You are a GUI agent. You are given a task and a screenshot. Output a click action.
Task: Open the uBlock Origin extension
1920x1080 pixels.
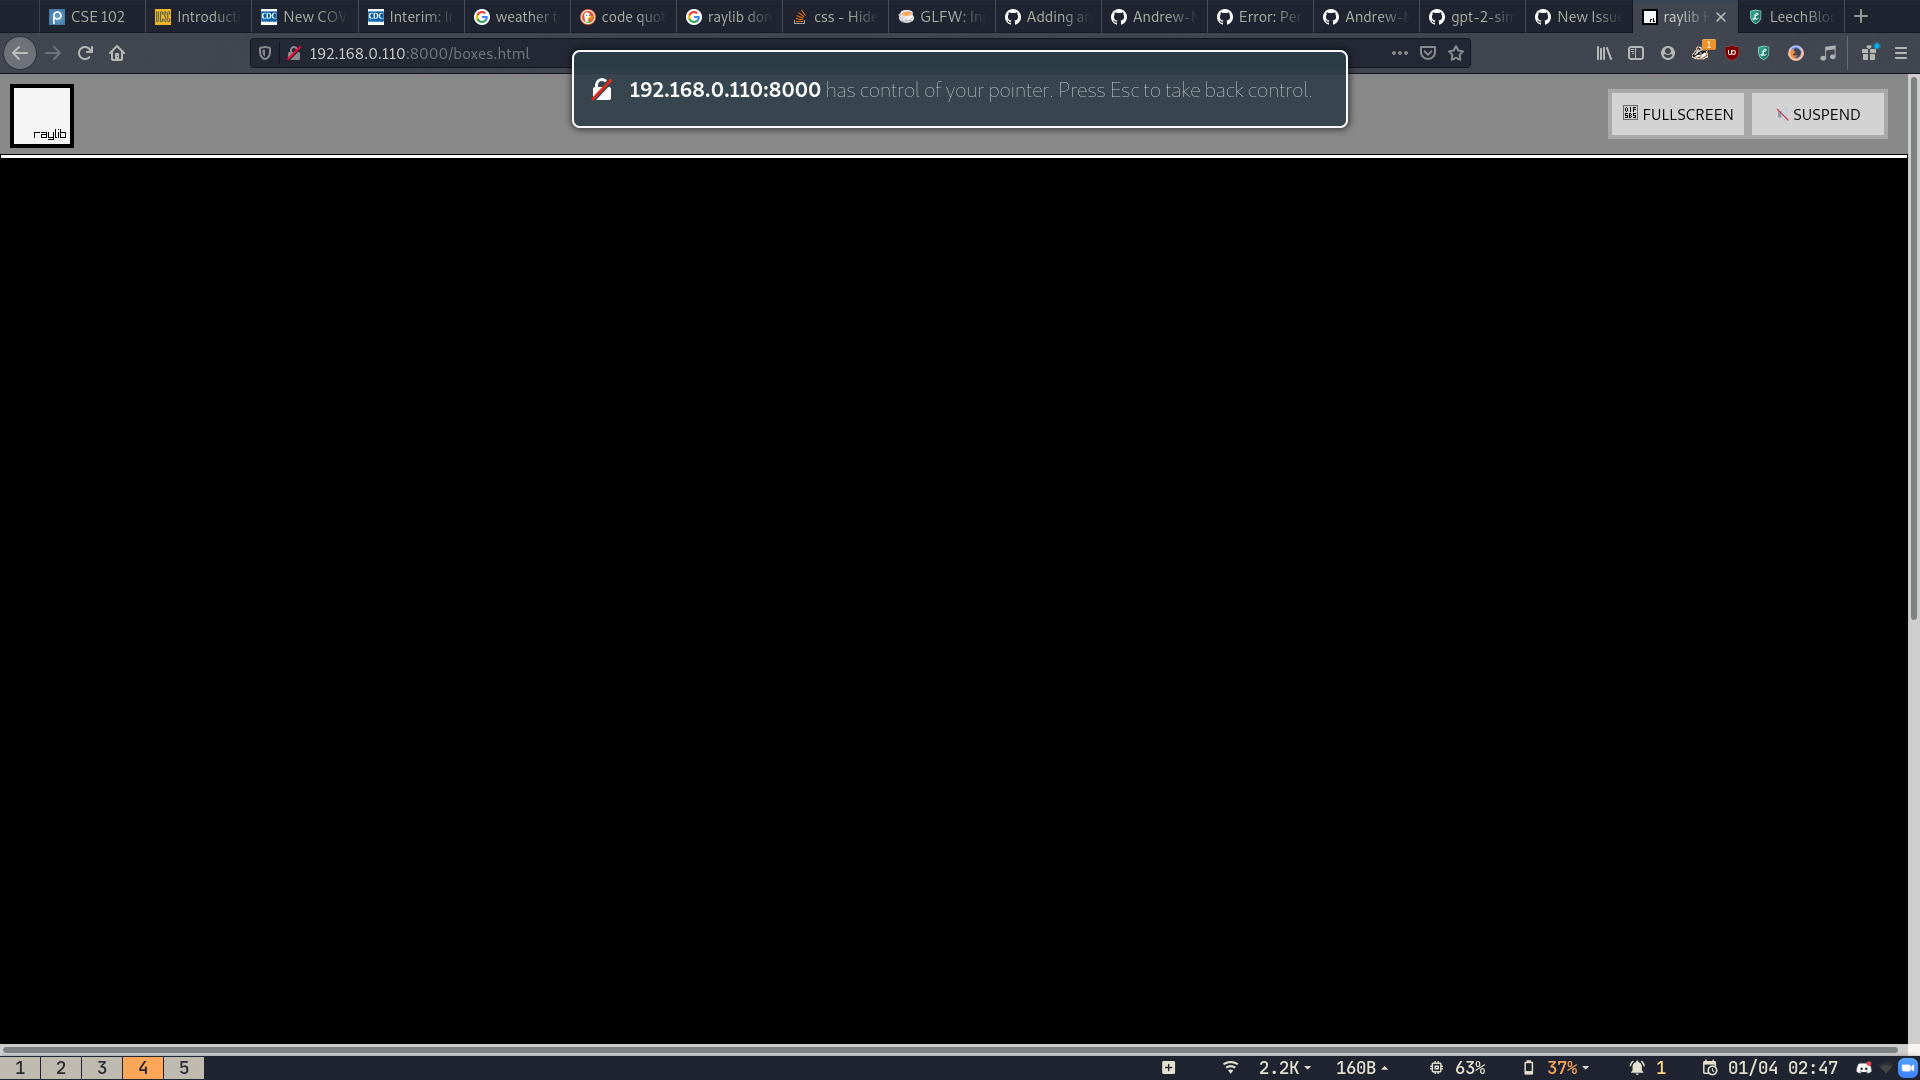pyautogui.click(x=1731, y=53)
